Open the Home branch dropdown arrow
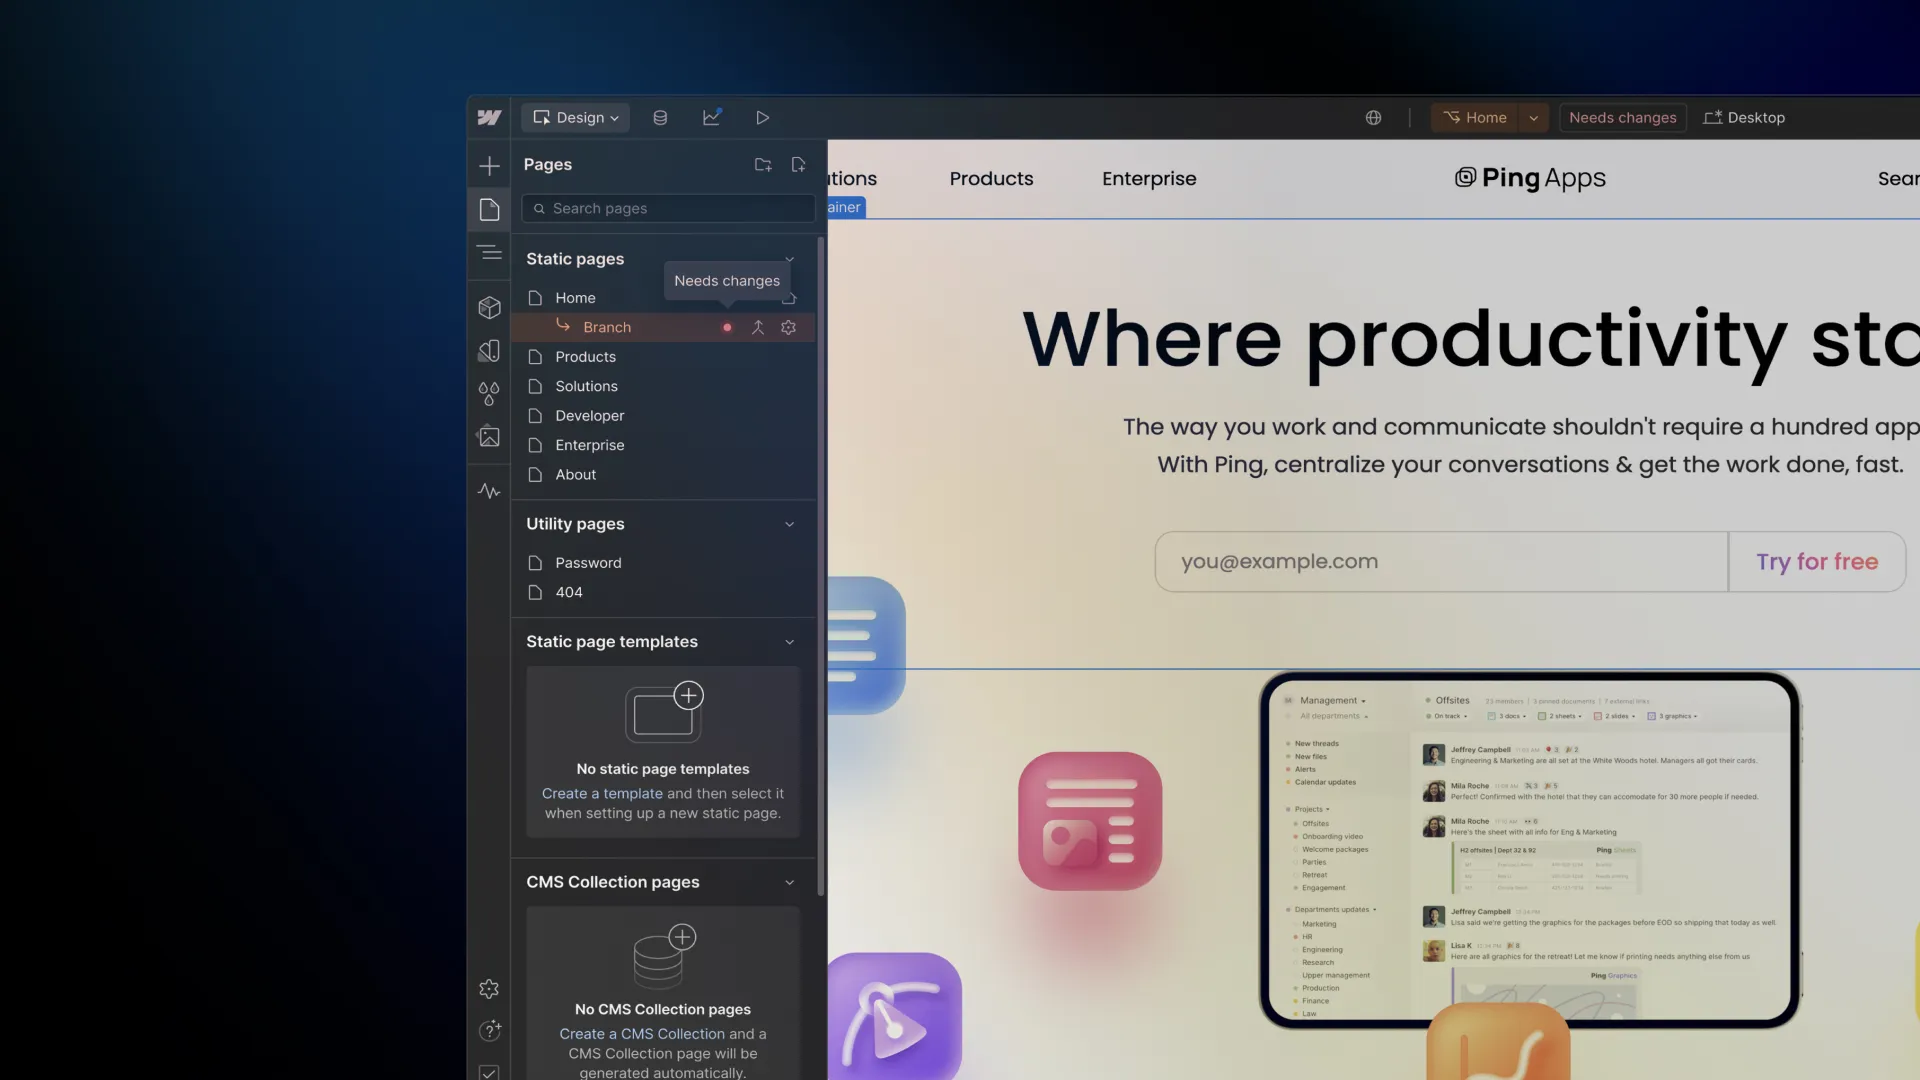Image resolution: width=1920 pixels, height=1080 pixels. [1533, 118]
